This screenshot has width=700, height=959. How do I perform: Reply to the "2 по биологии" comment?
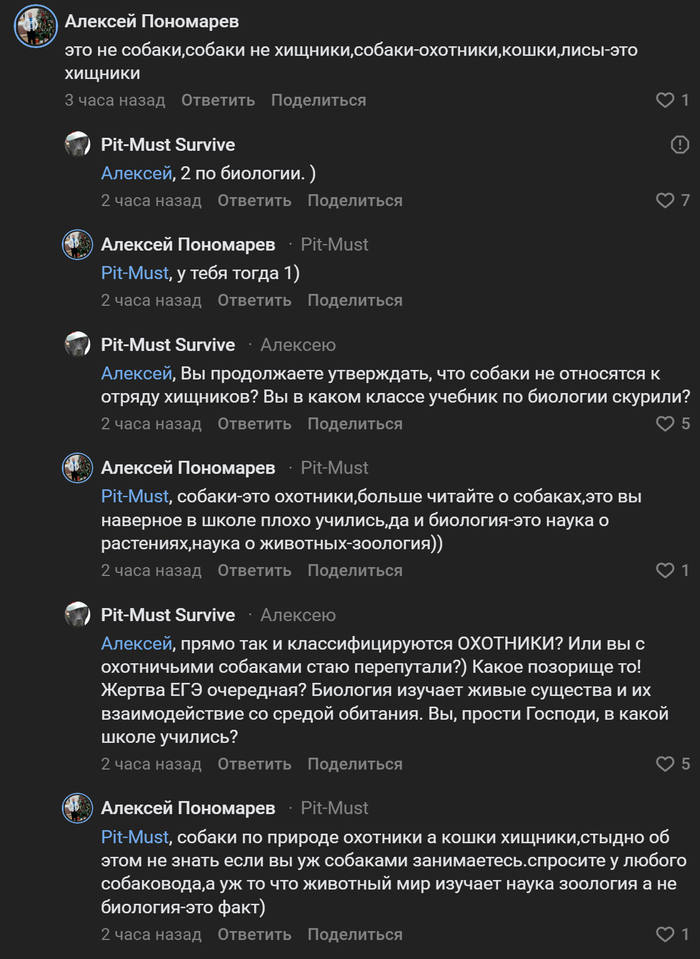point(254,200)
